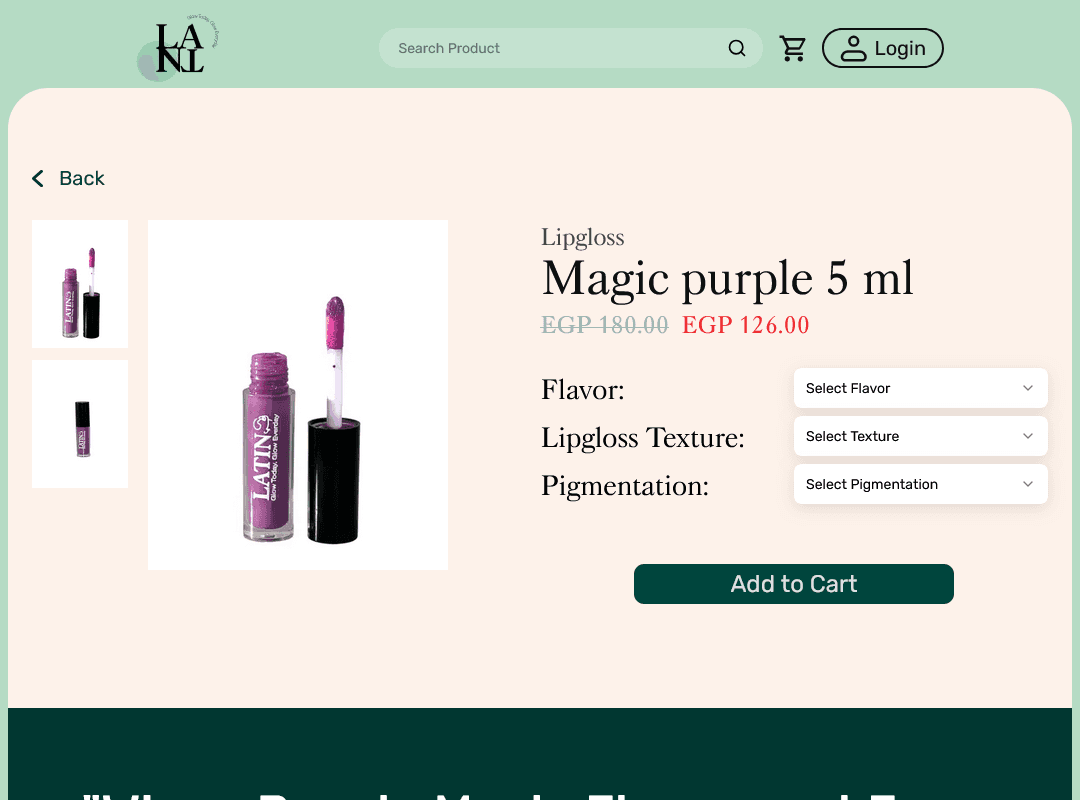Screen dimensions: 1080x800
Task: Click the Login button
Action: pyautogui.click(x=882, y=48)
